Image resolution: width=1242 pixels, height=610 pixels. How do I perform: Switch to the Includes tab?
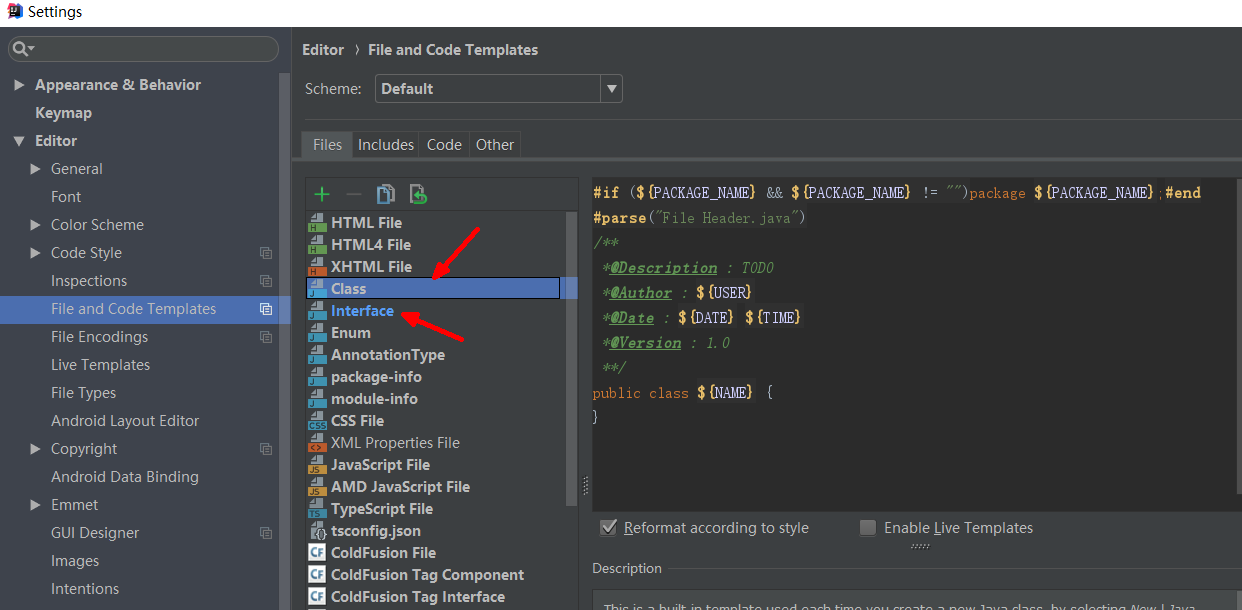click(x=386, y=145)
